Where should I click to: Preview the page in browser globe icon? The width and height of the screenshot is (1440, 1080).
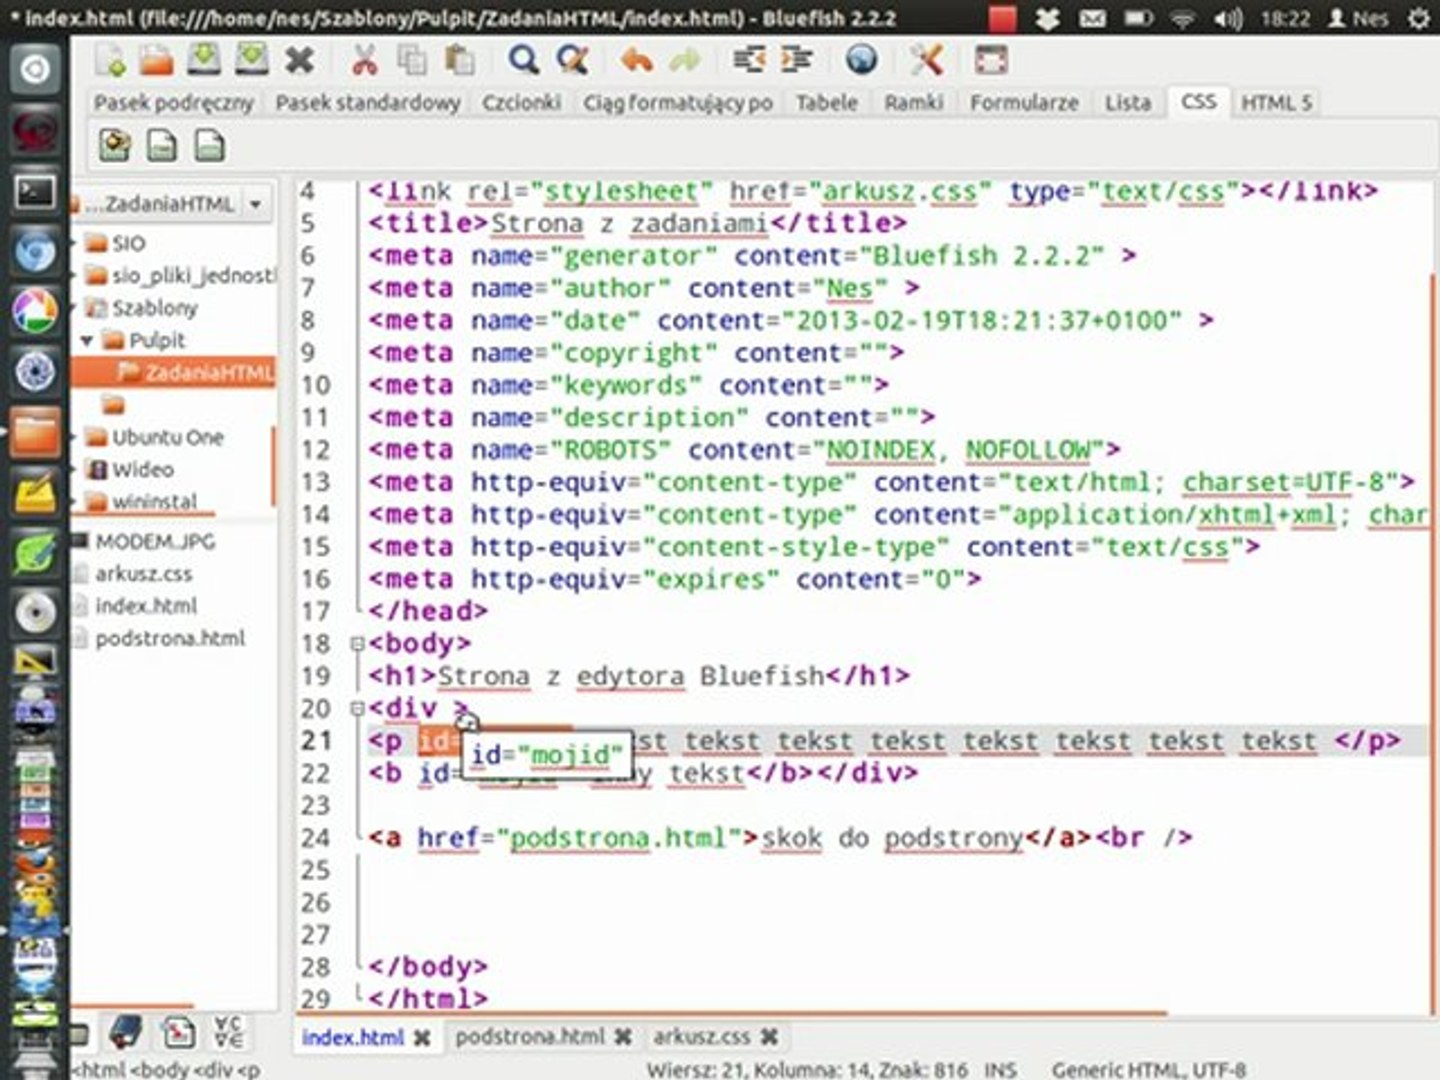[861, 61]
